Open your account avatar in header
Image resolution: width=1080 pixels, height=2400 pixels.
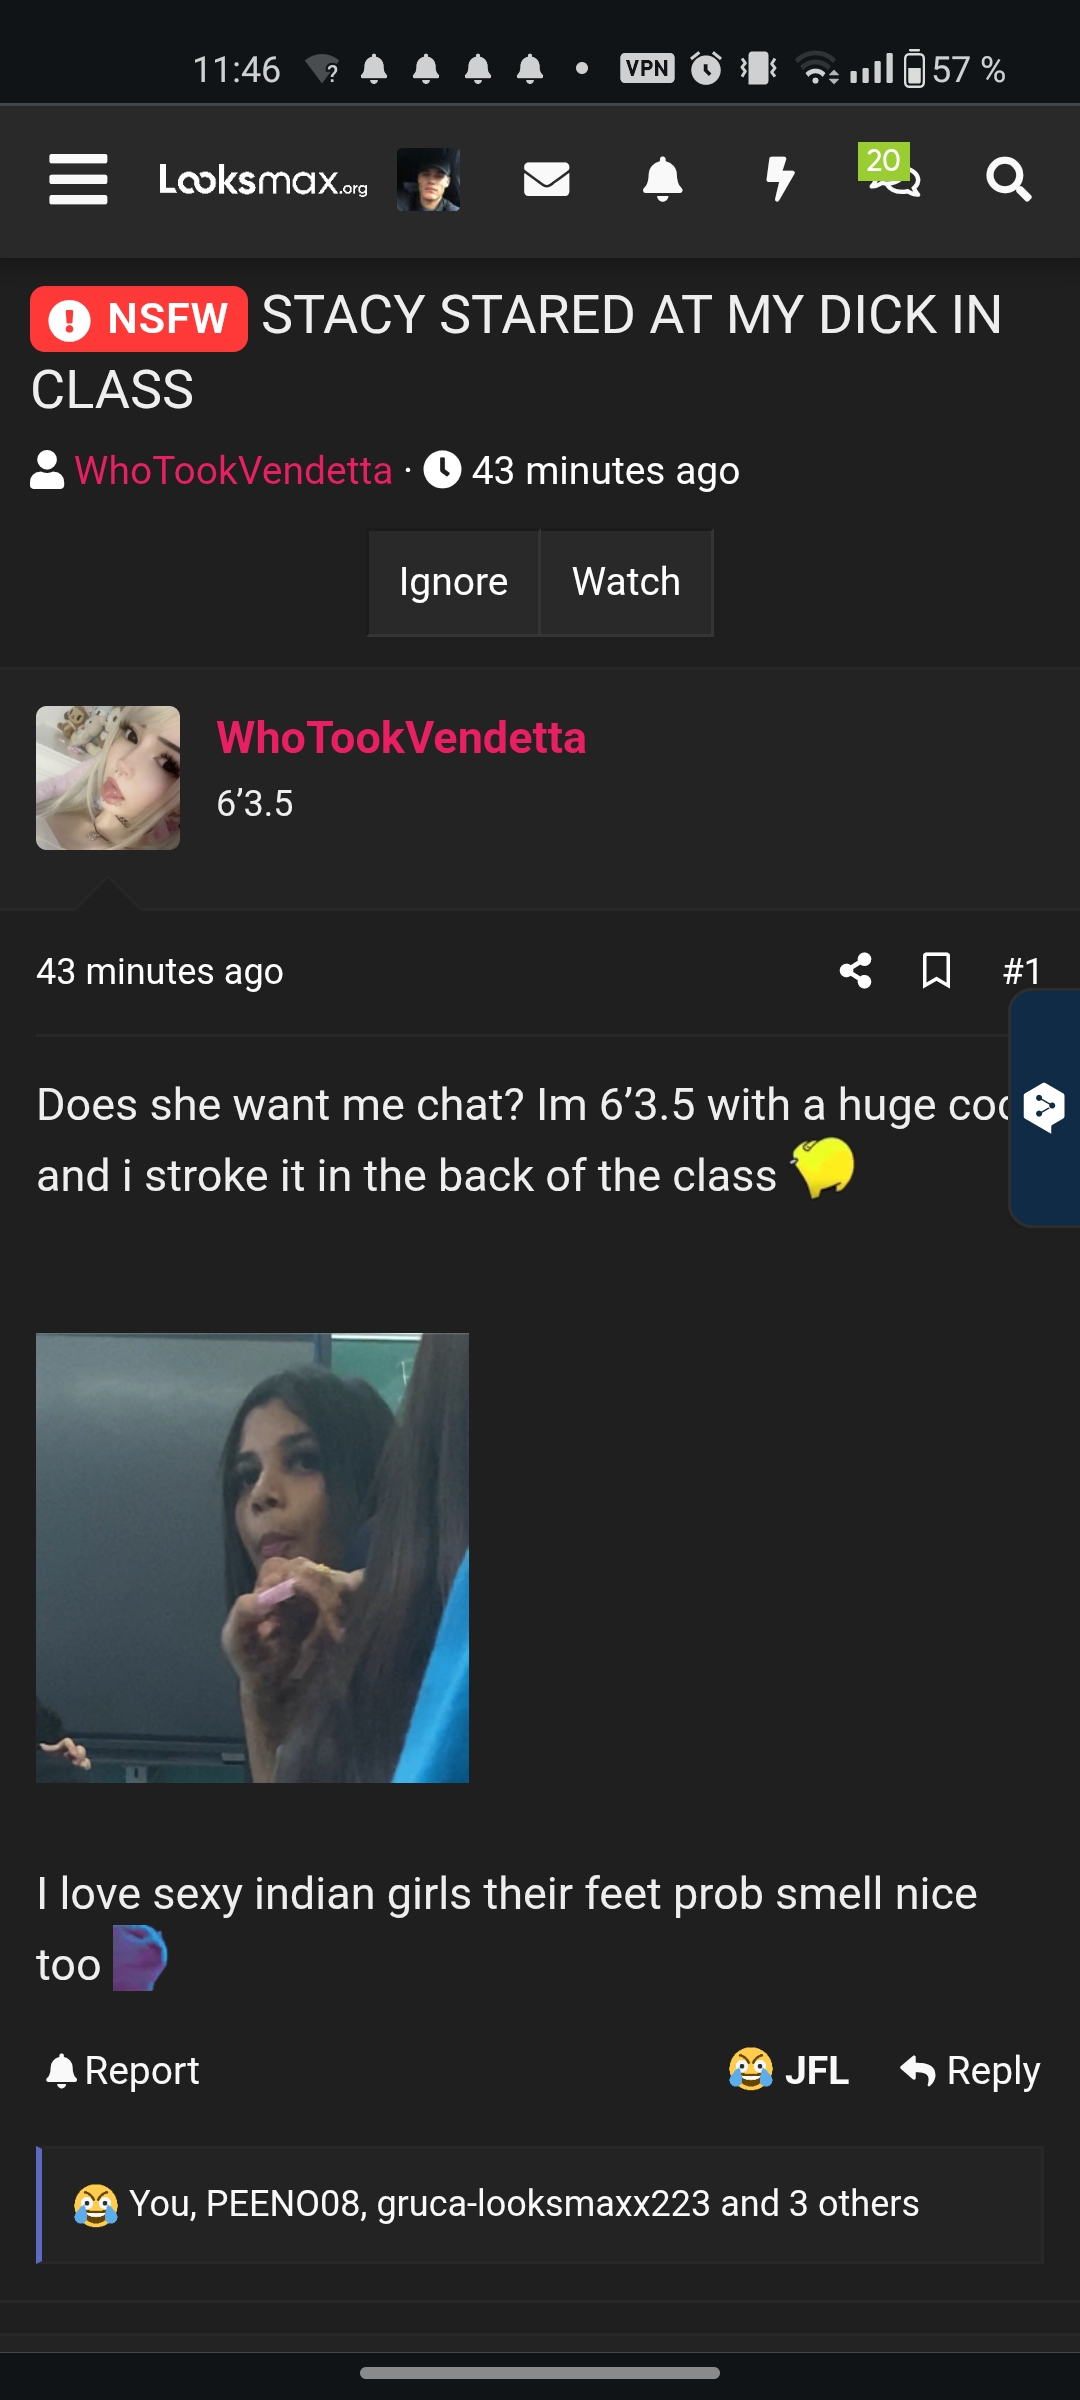pyautogui.click(x=428, y=180)
